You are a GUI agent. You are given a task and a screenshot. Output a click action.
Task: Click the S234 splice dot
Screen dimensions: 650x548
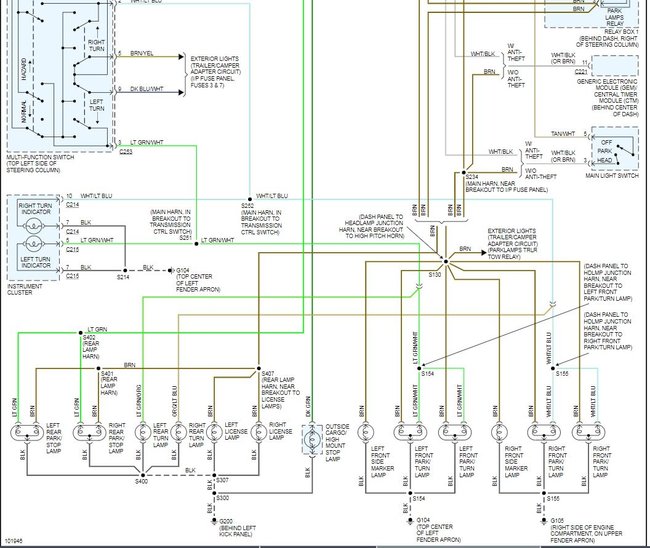(464, 172)
